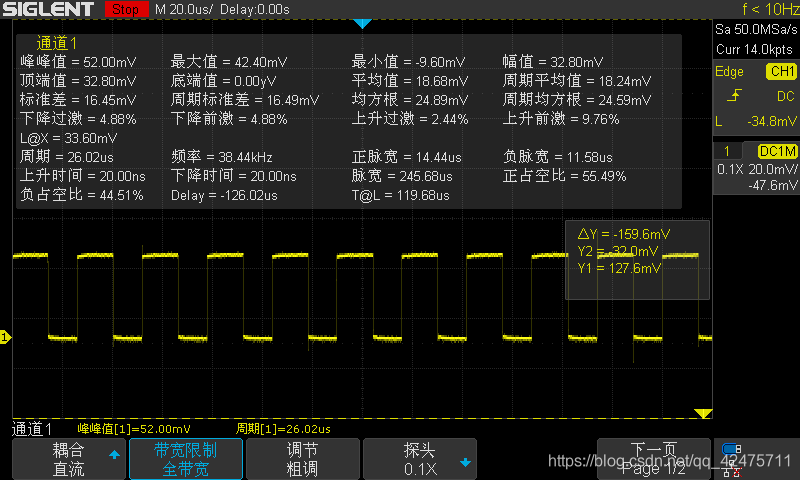
Task: Click the -47.6mV channel offset value
Action: click(773, 185)
